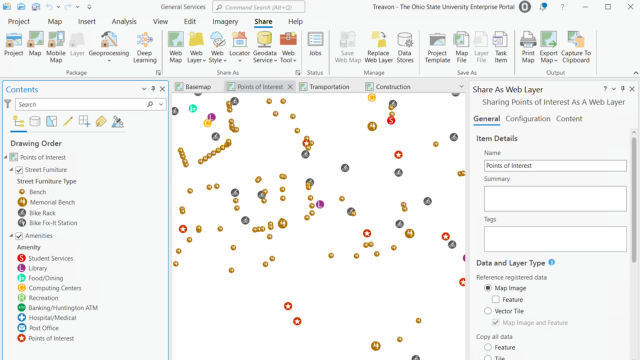Click the Tags text box

tap(555, 239)
